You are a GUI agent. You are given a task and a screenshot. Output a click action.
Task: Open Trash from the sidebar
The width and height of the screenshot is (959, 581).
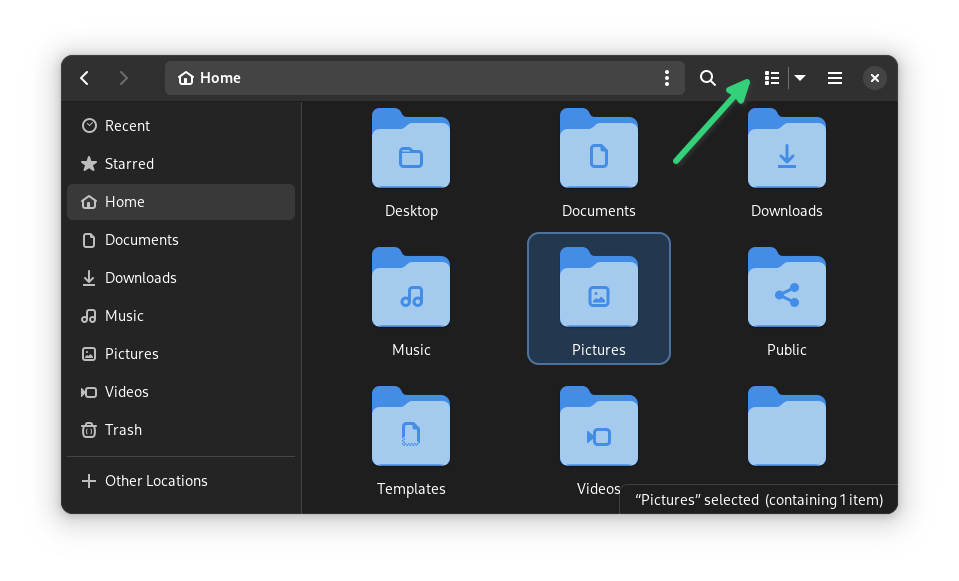tap(123, 430)
